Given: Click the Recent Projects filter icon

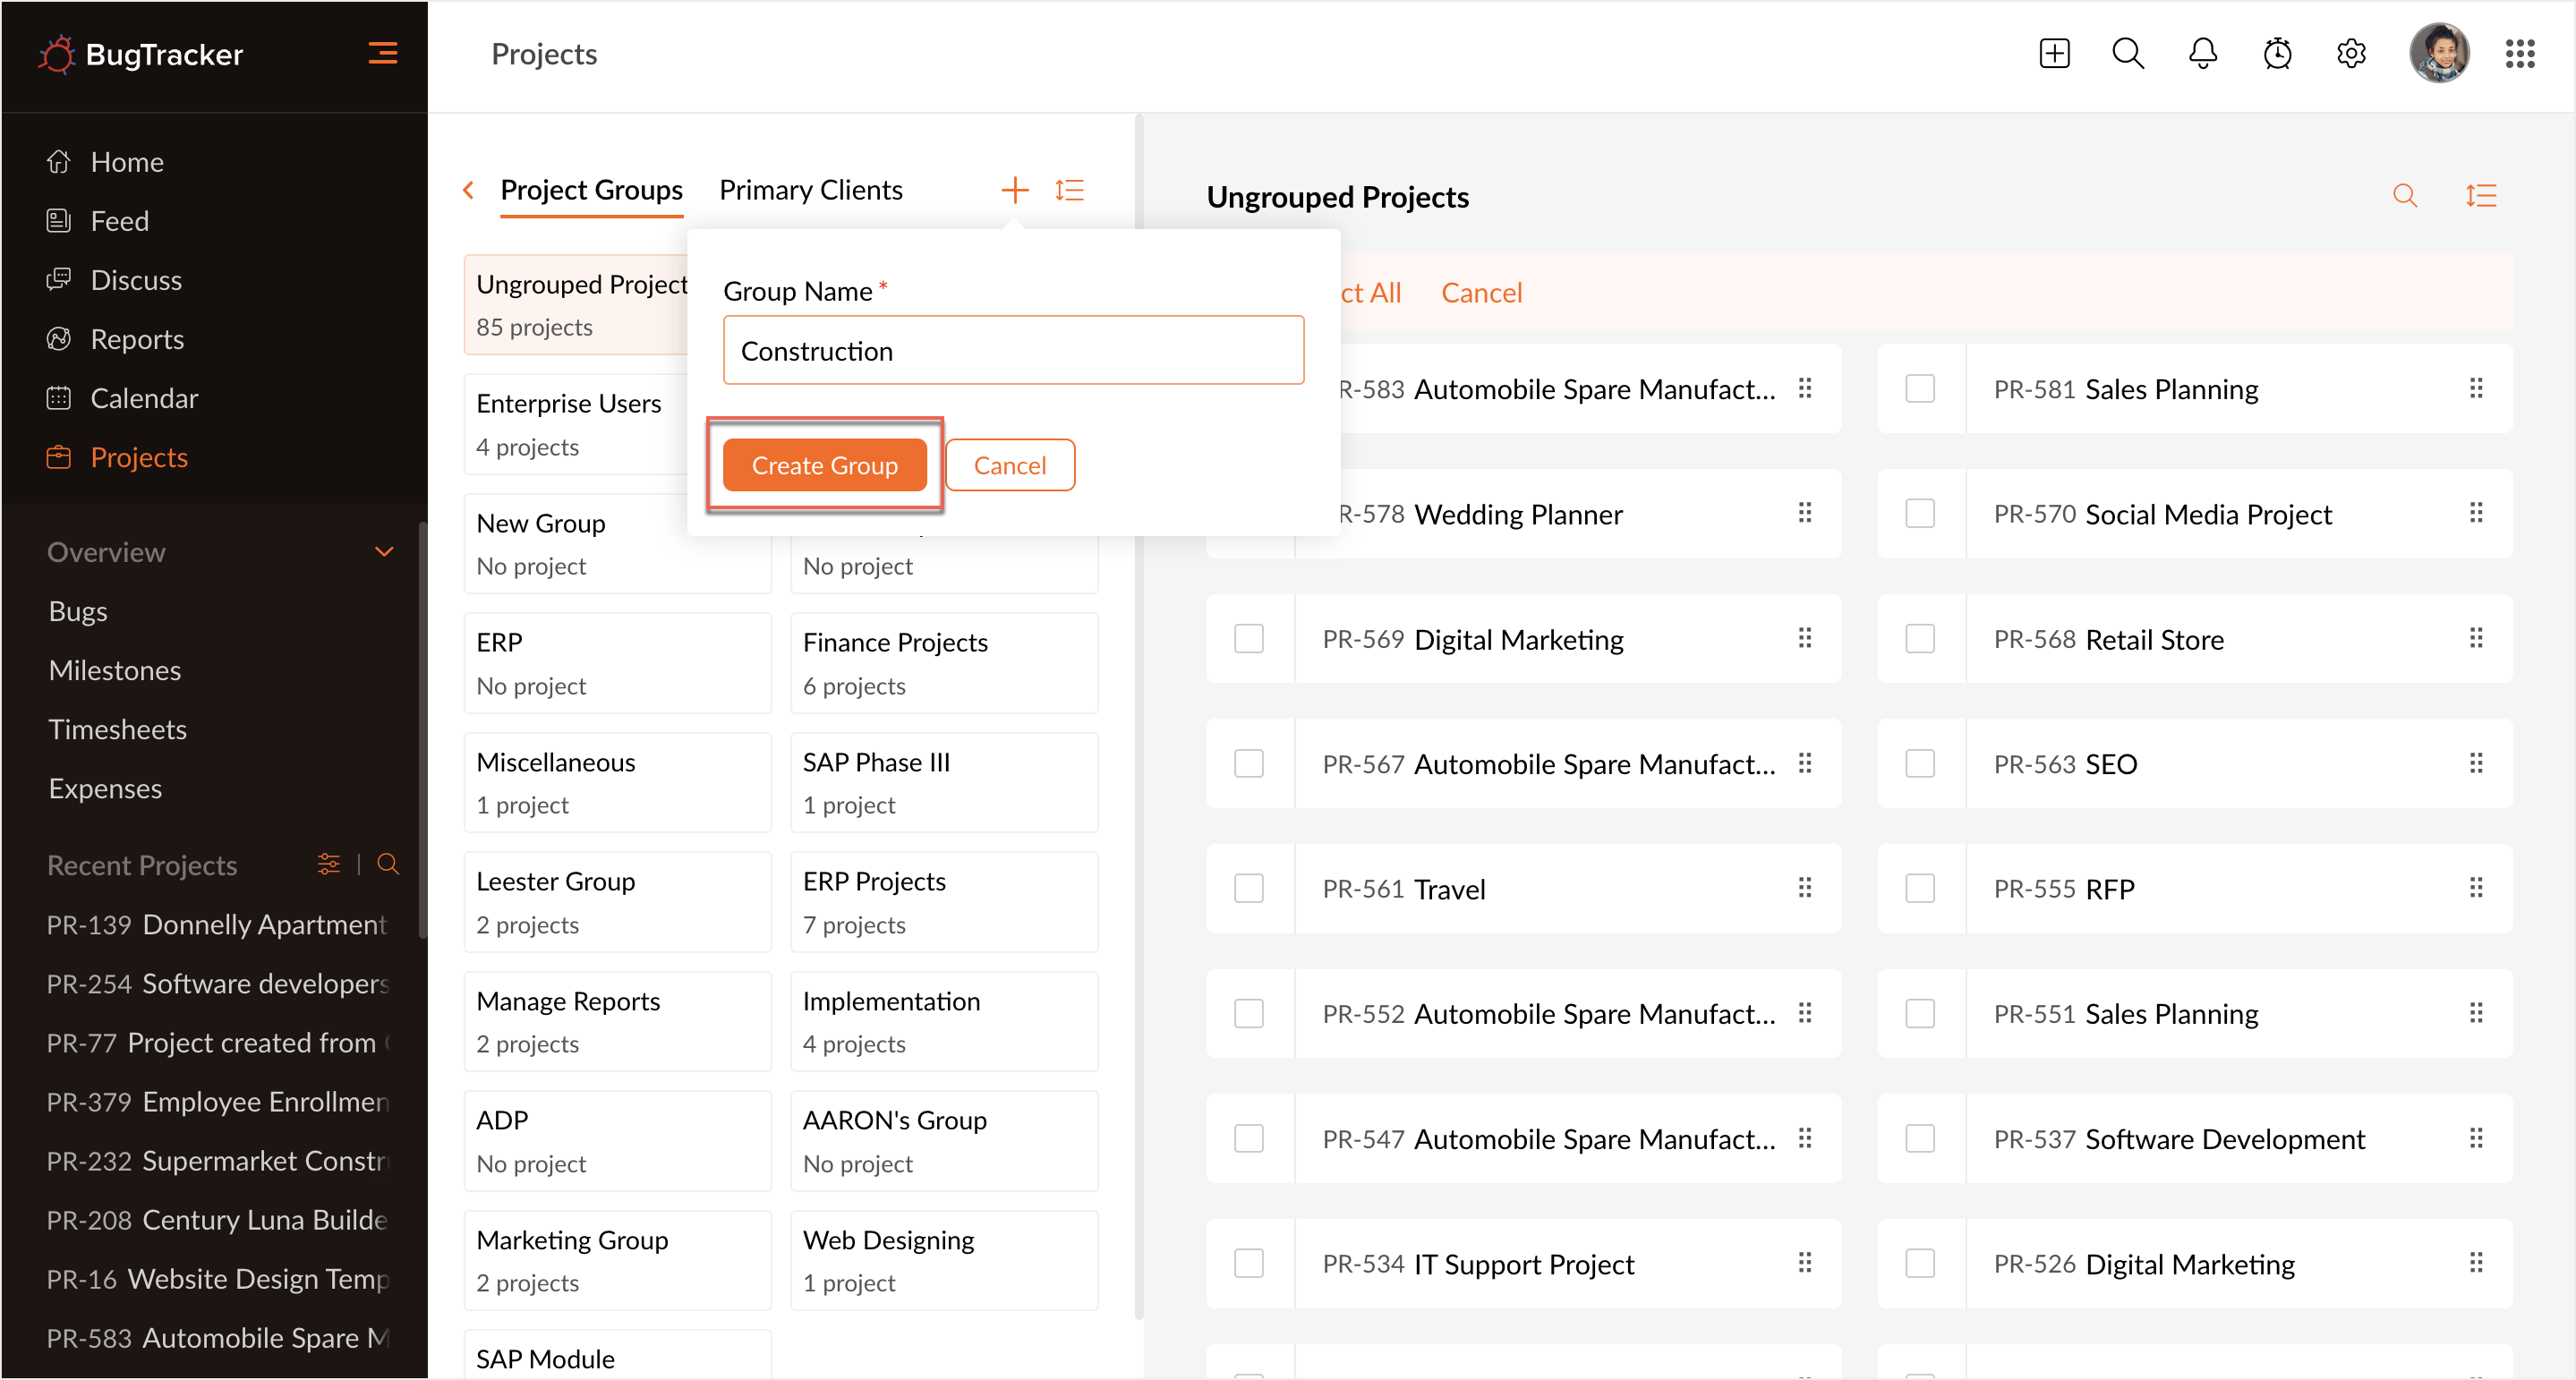Looking at the screenshot, I should tap(328, 864).
